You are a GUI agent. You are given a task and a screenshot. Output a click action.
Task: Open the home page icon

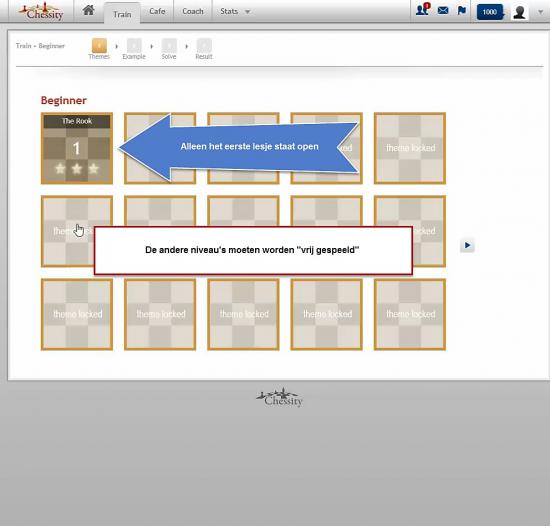88,10
